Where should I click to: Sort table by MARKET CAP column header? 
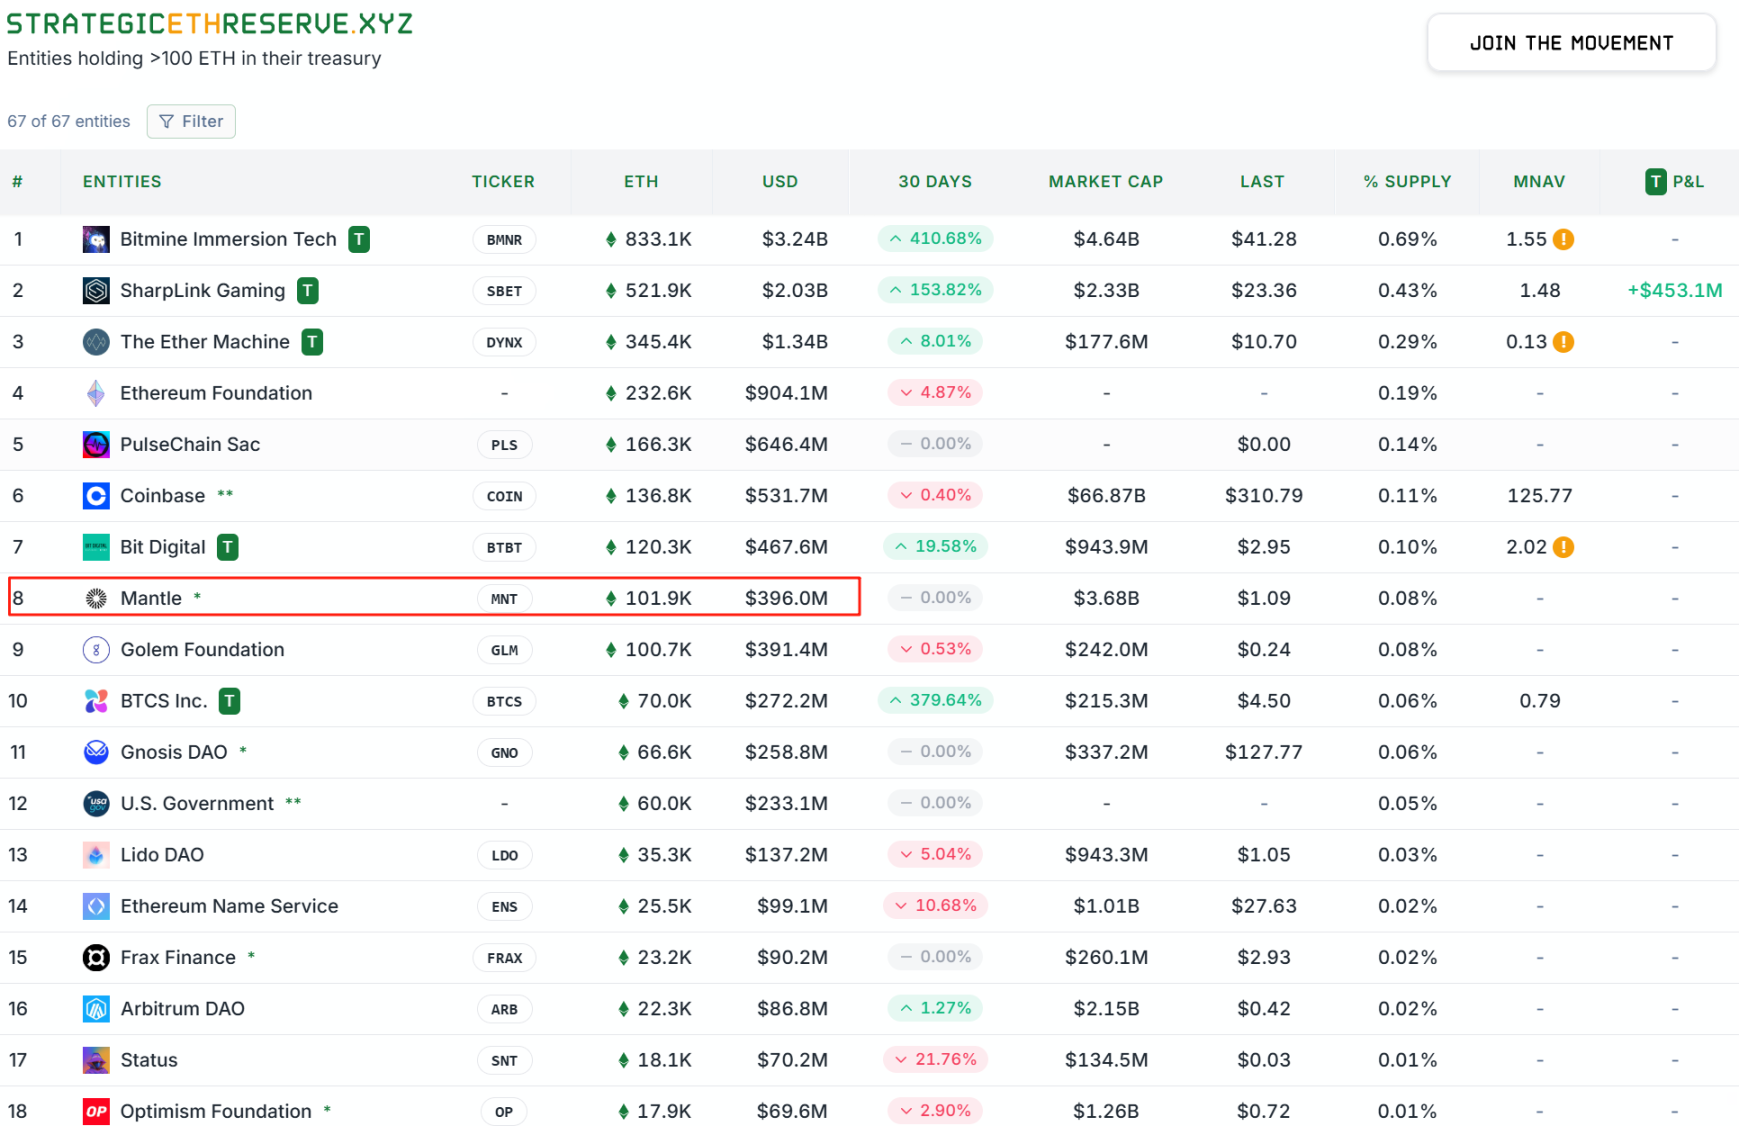pyautogui.click(x=1105, y=182)
